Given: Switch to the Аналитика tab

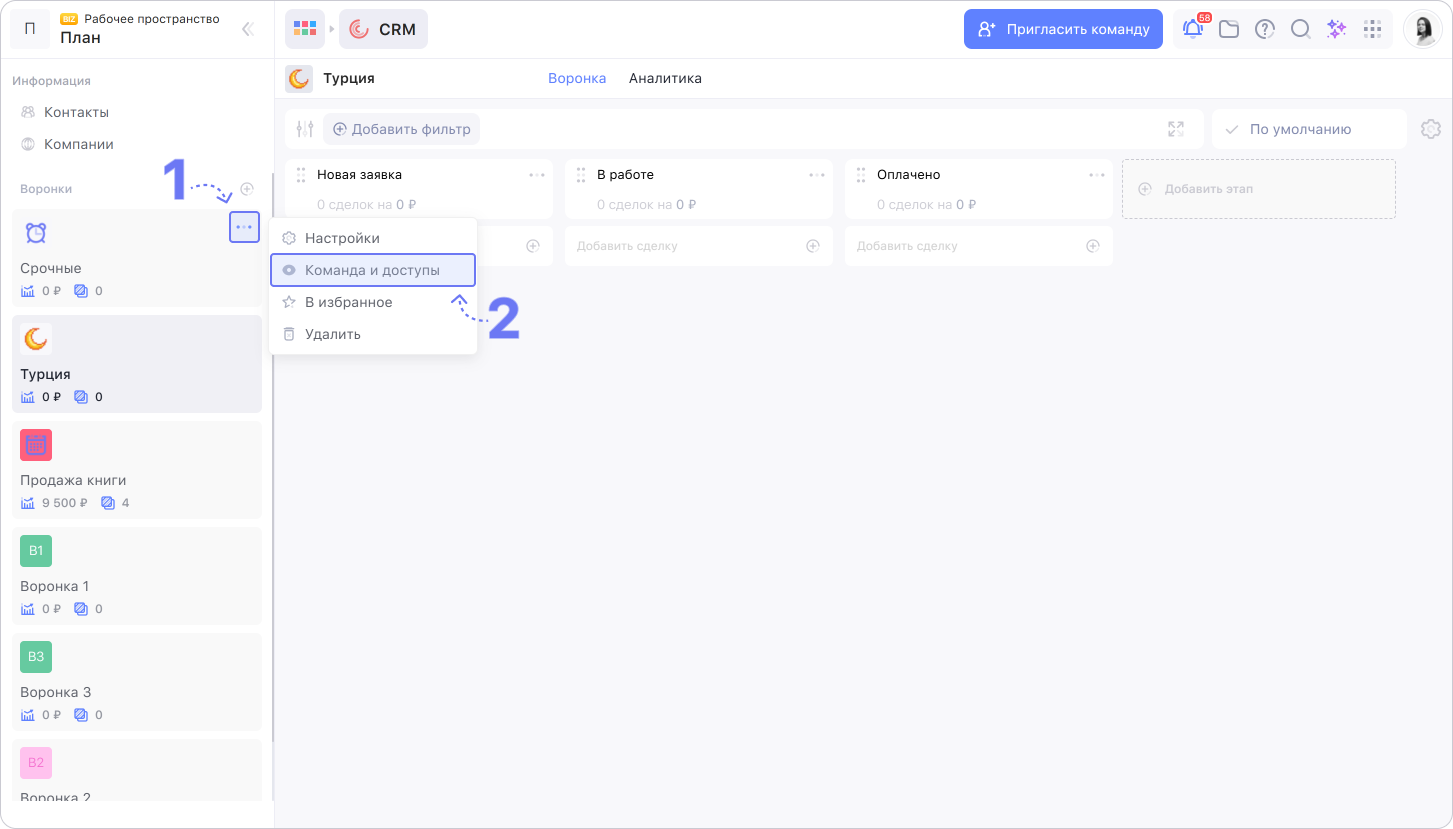Looking at the screenshot, I should (665, 78).
